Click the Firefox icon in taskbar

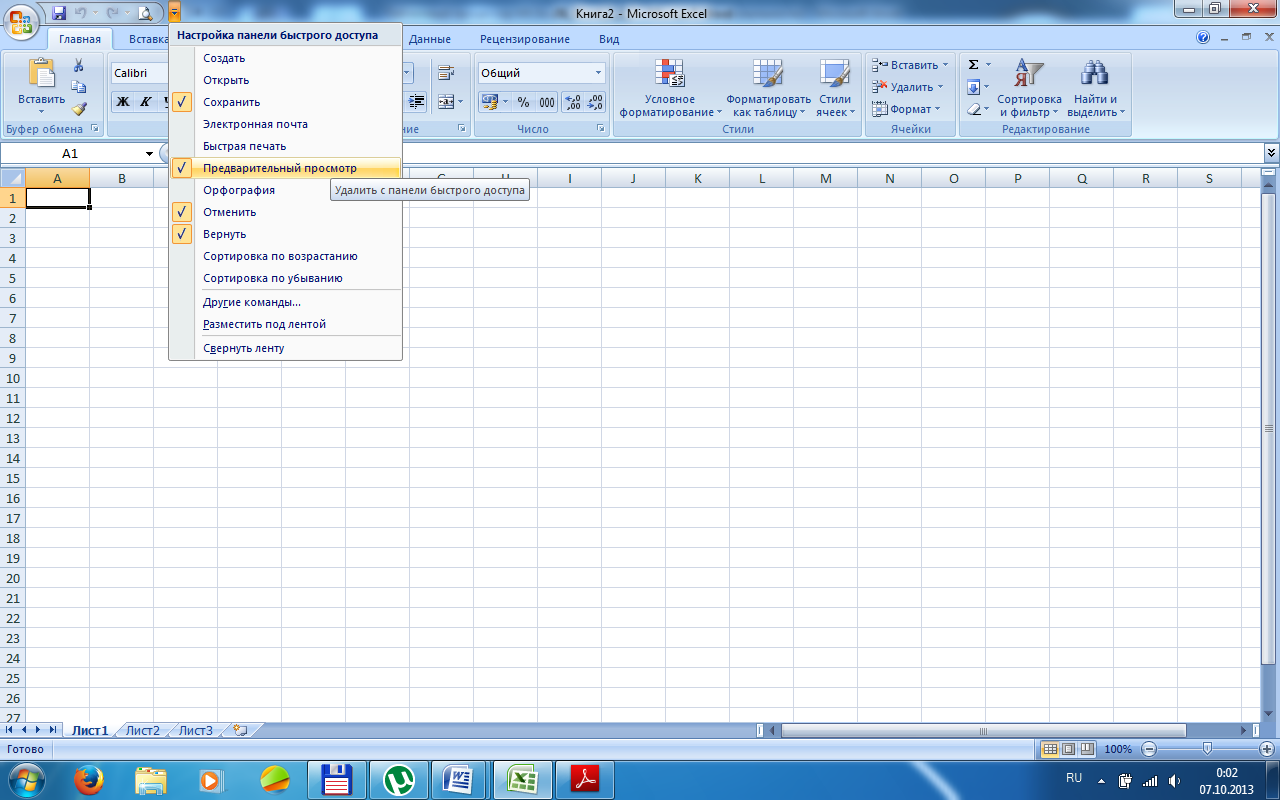point(89,778)
